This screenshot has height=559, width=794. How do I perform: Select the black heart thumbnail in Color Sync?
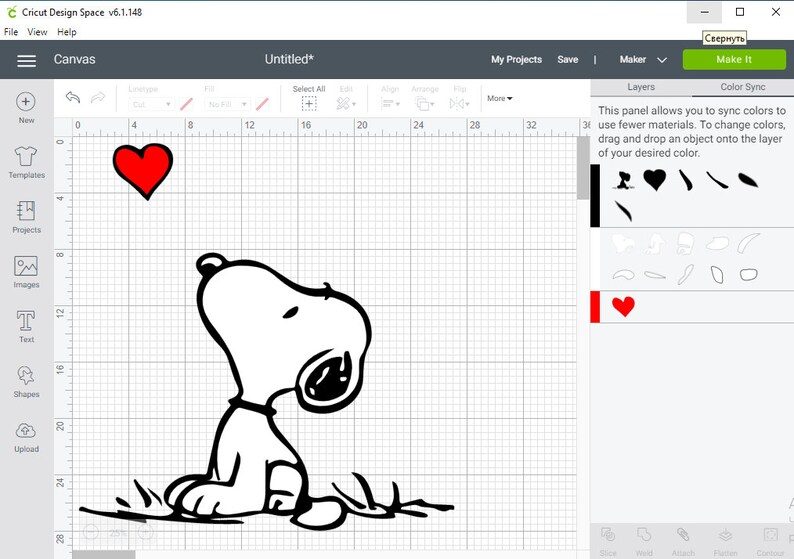pos(654,180)
